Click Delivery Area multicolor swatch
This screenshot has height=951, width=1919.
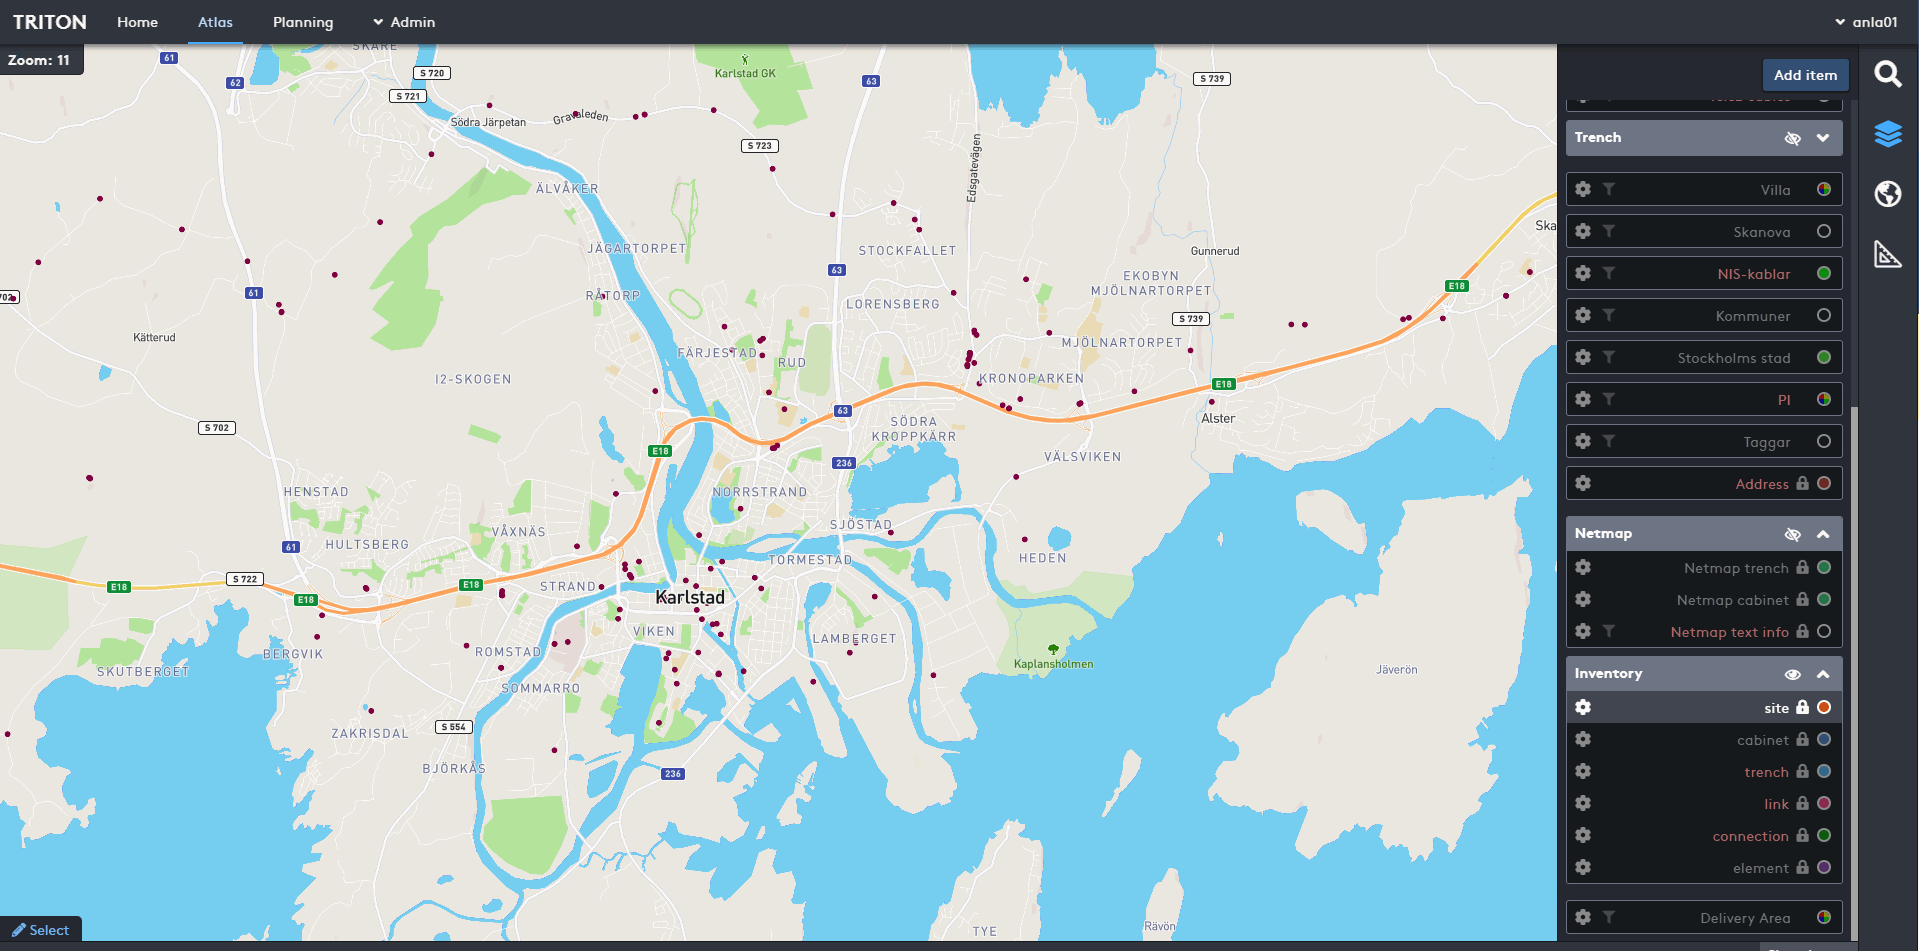1824,917
